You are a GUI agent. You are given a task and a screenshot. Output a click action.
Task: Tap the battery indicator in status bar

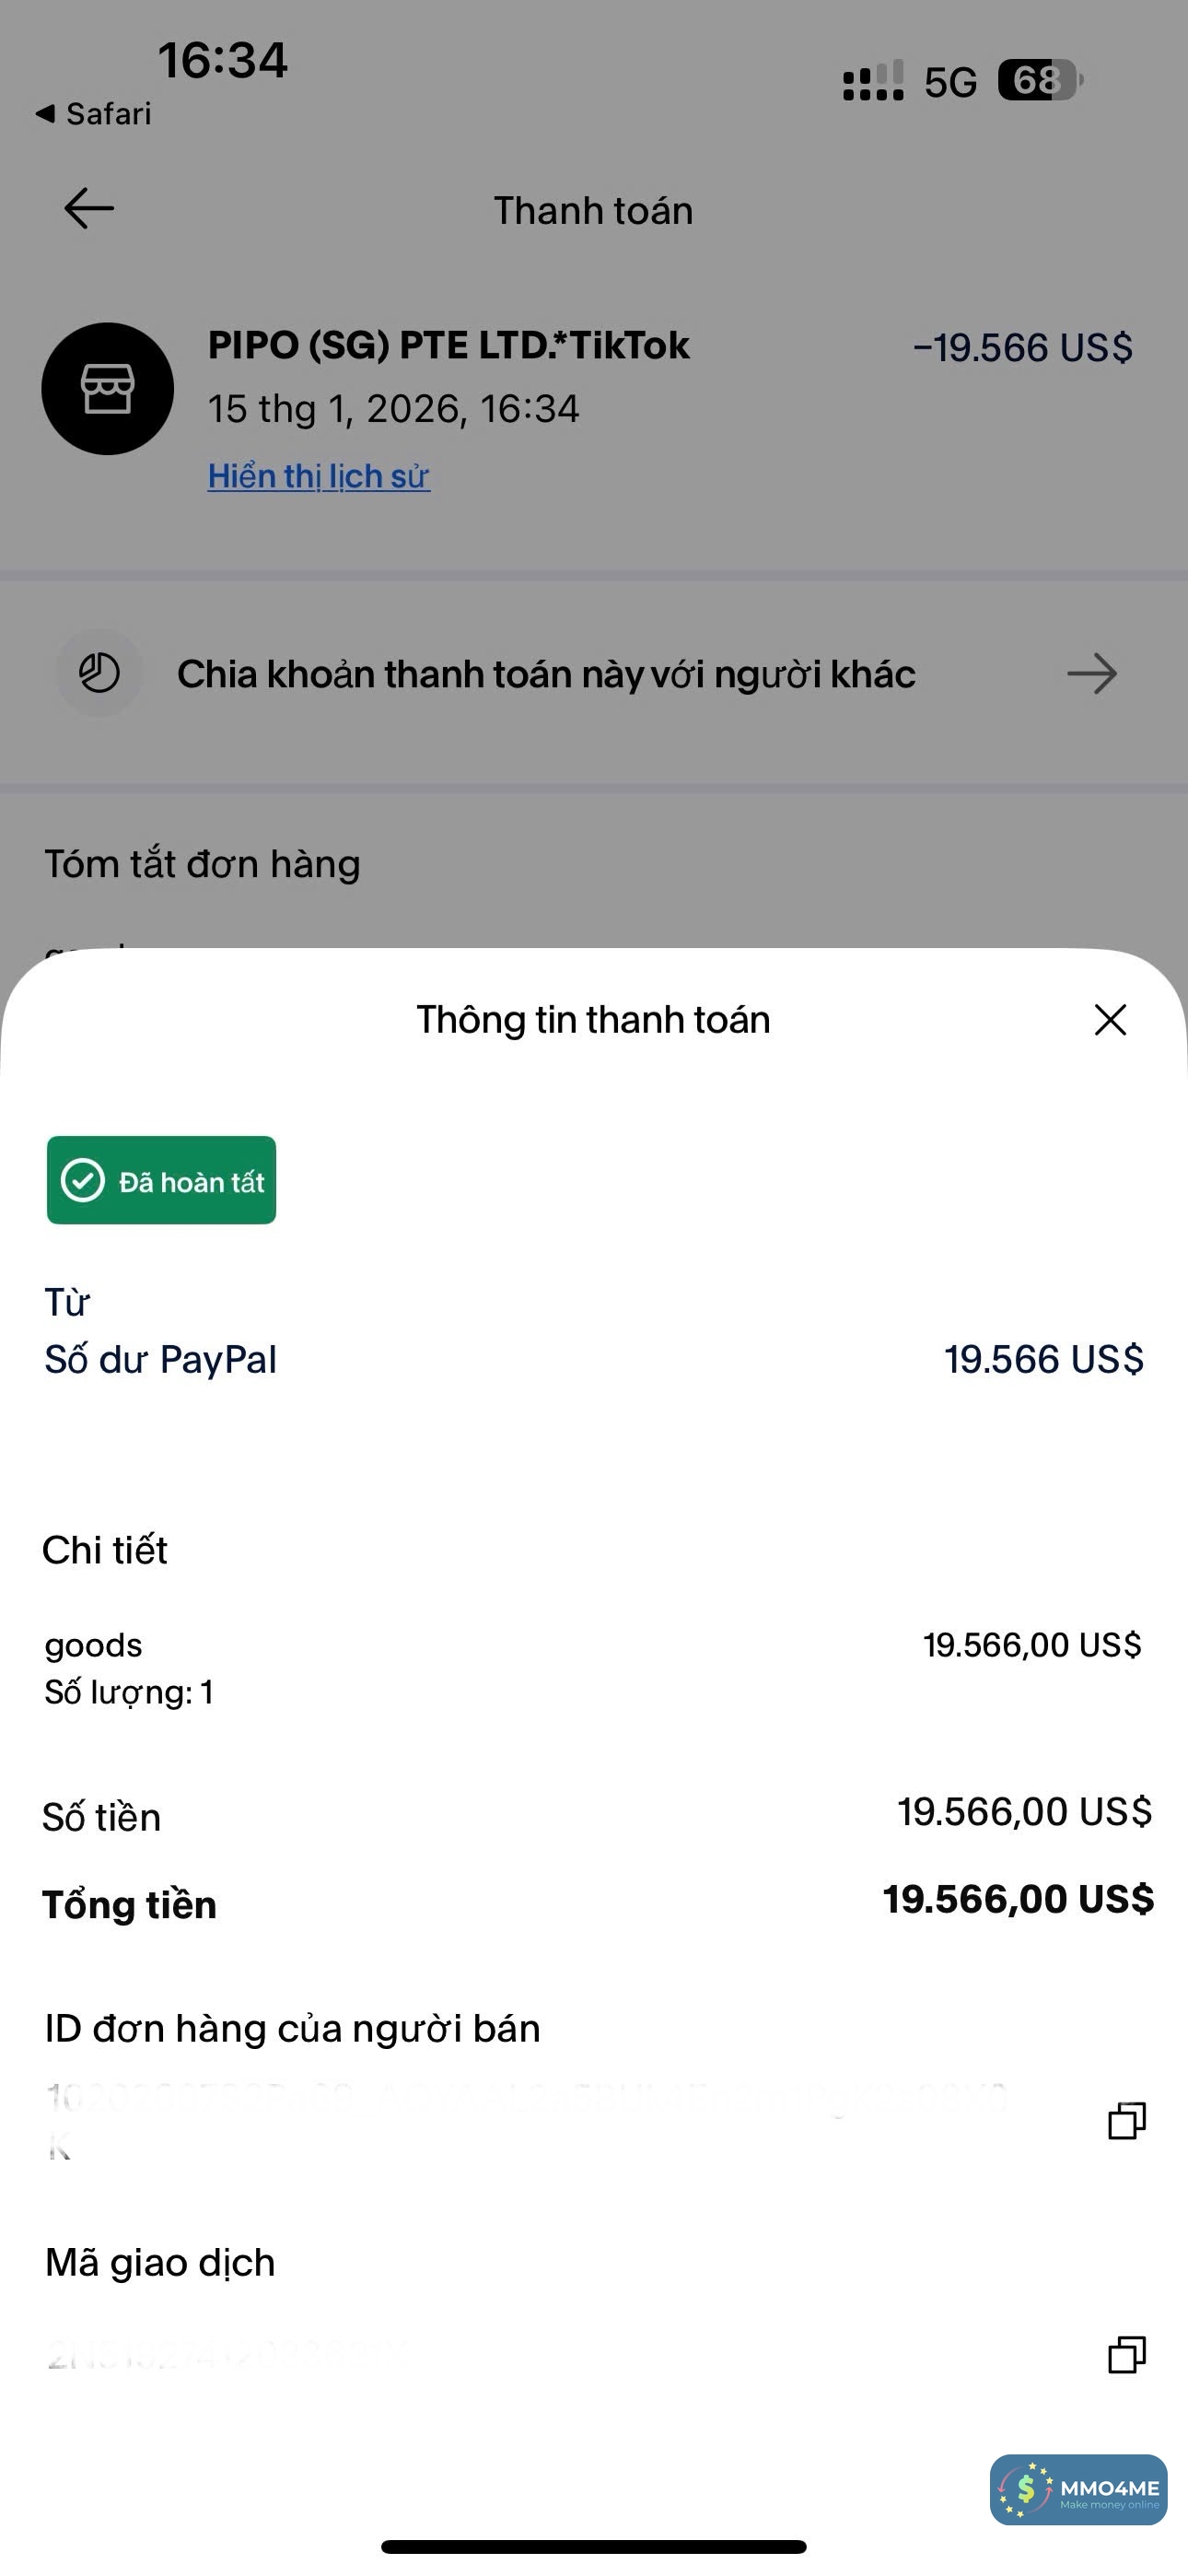point(1039,80)
